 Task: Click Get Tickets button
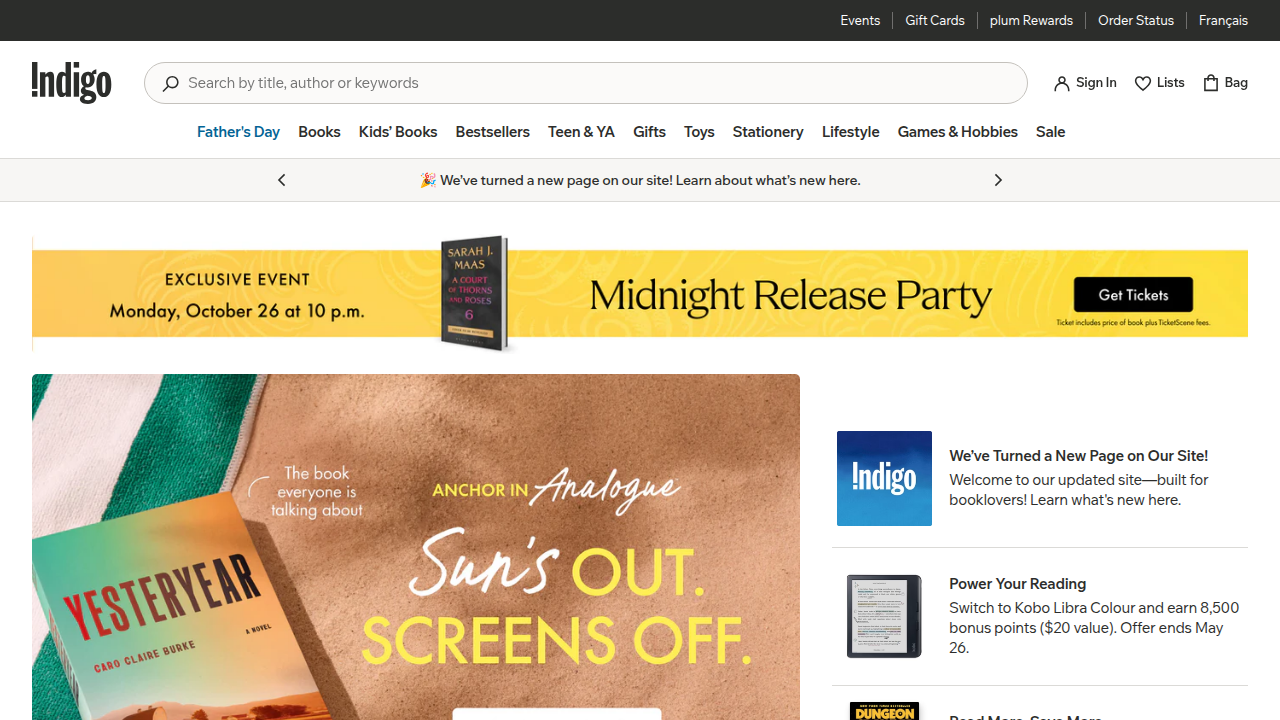[x=1133, y=295]
